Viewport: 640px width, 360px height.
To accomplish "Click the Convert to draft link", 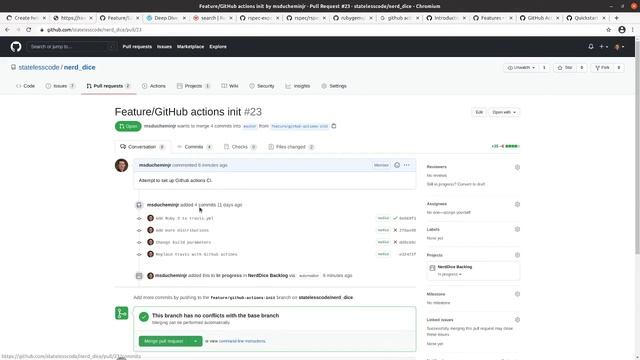I will tap(471, 184).
